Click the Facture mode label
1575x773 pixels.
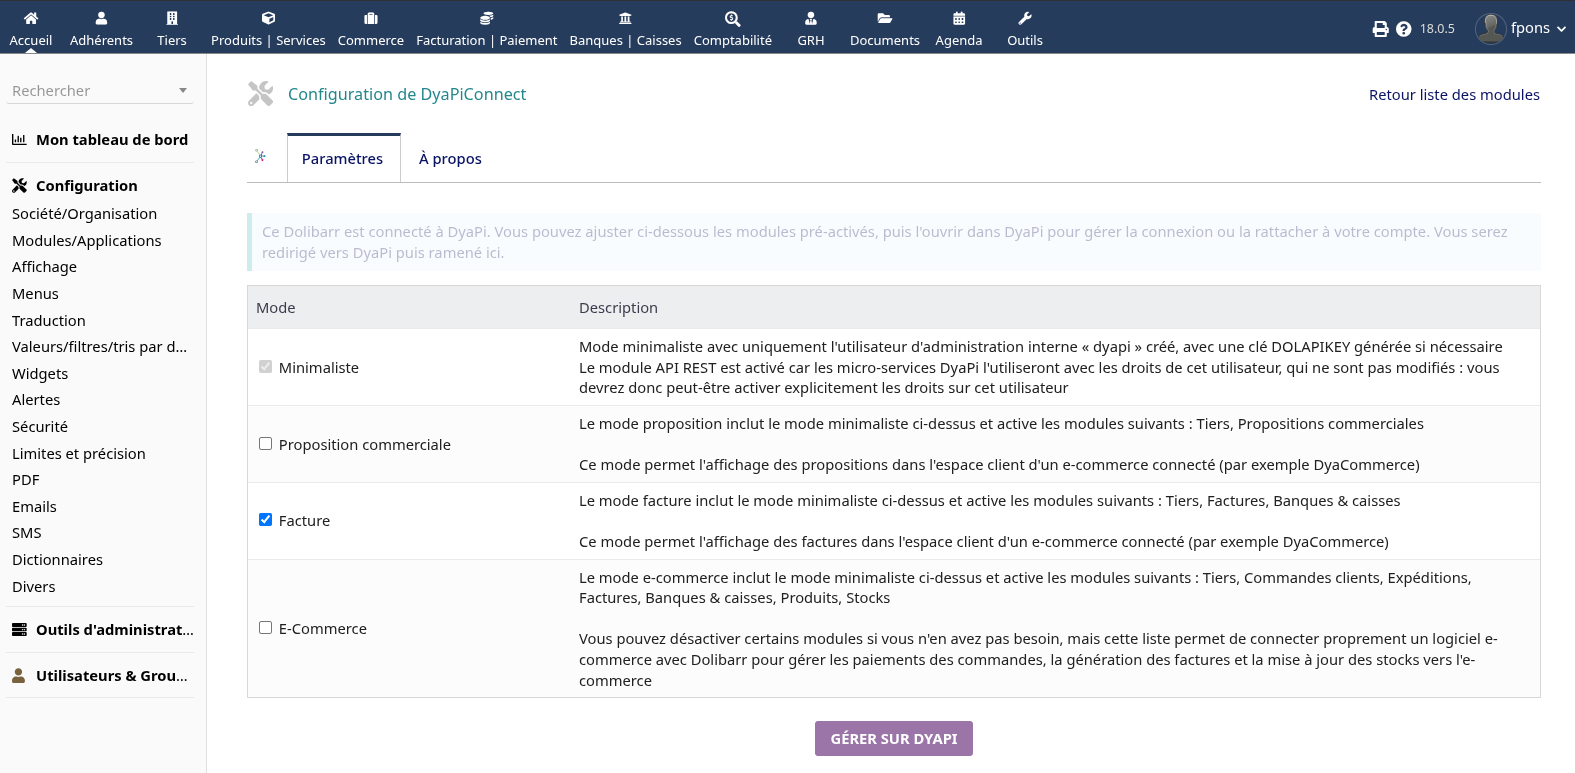[304, 521]
